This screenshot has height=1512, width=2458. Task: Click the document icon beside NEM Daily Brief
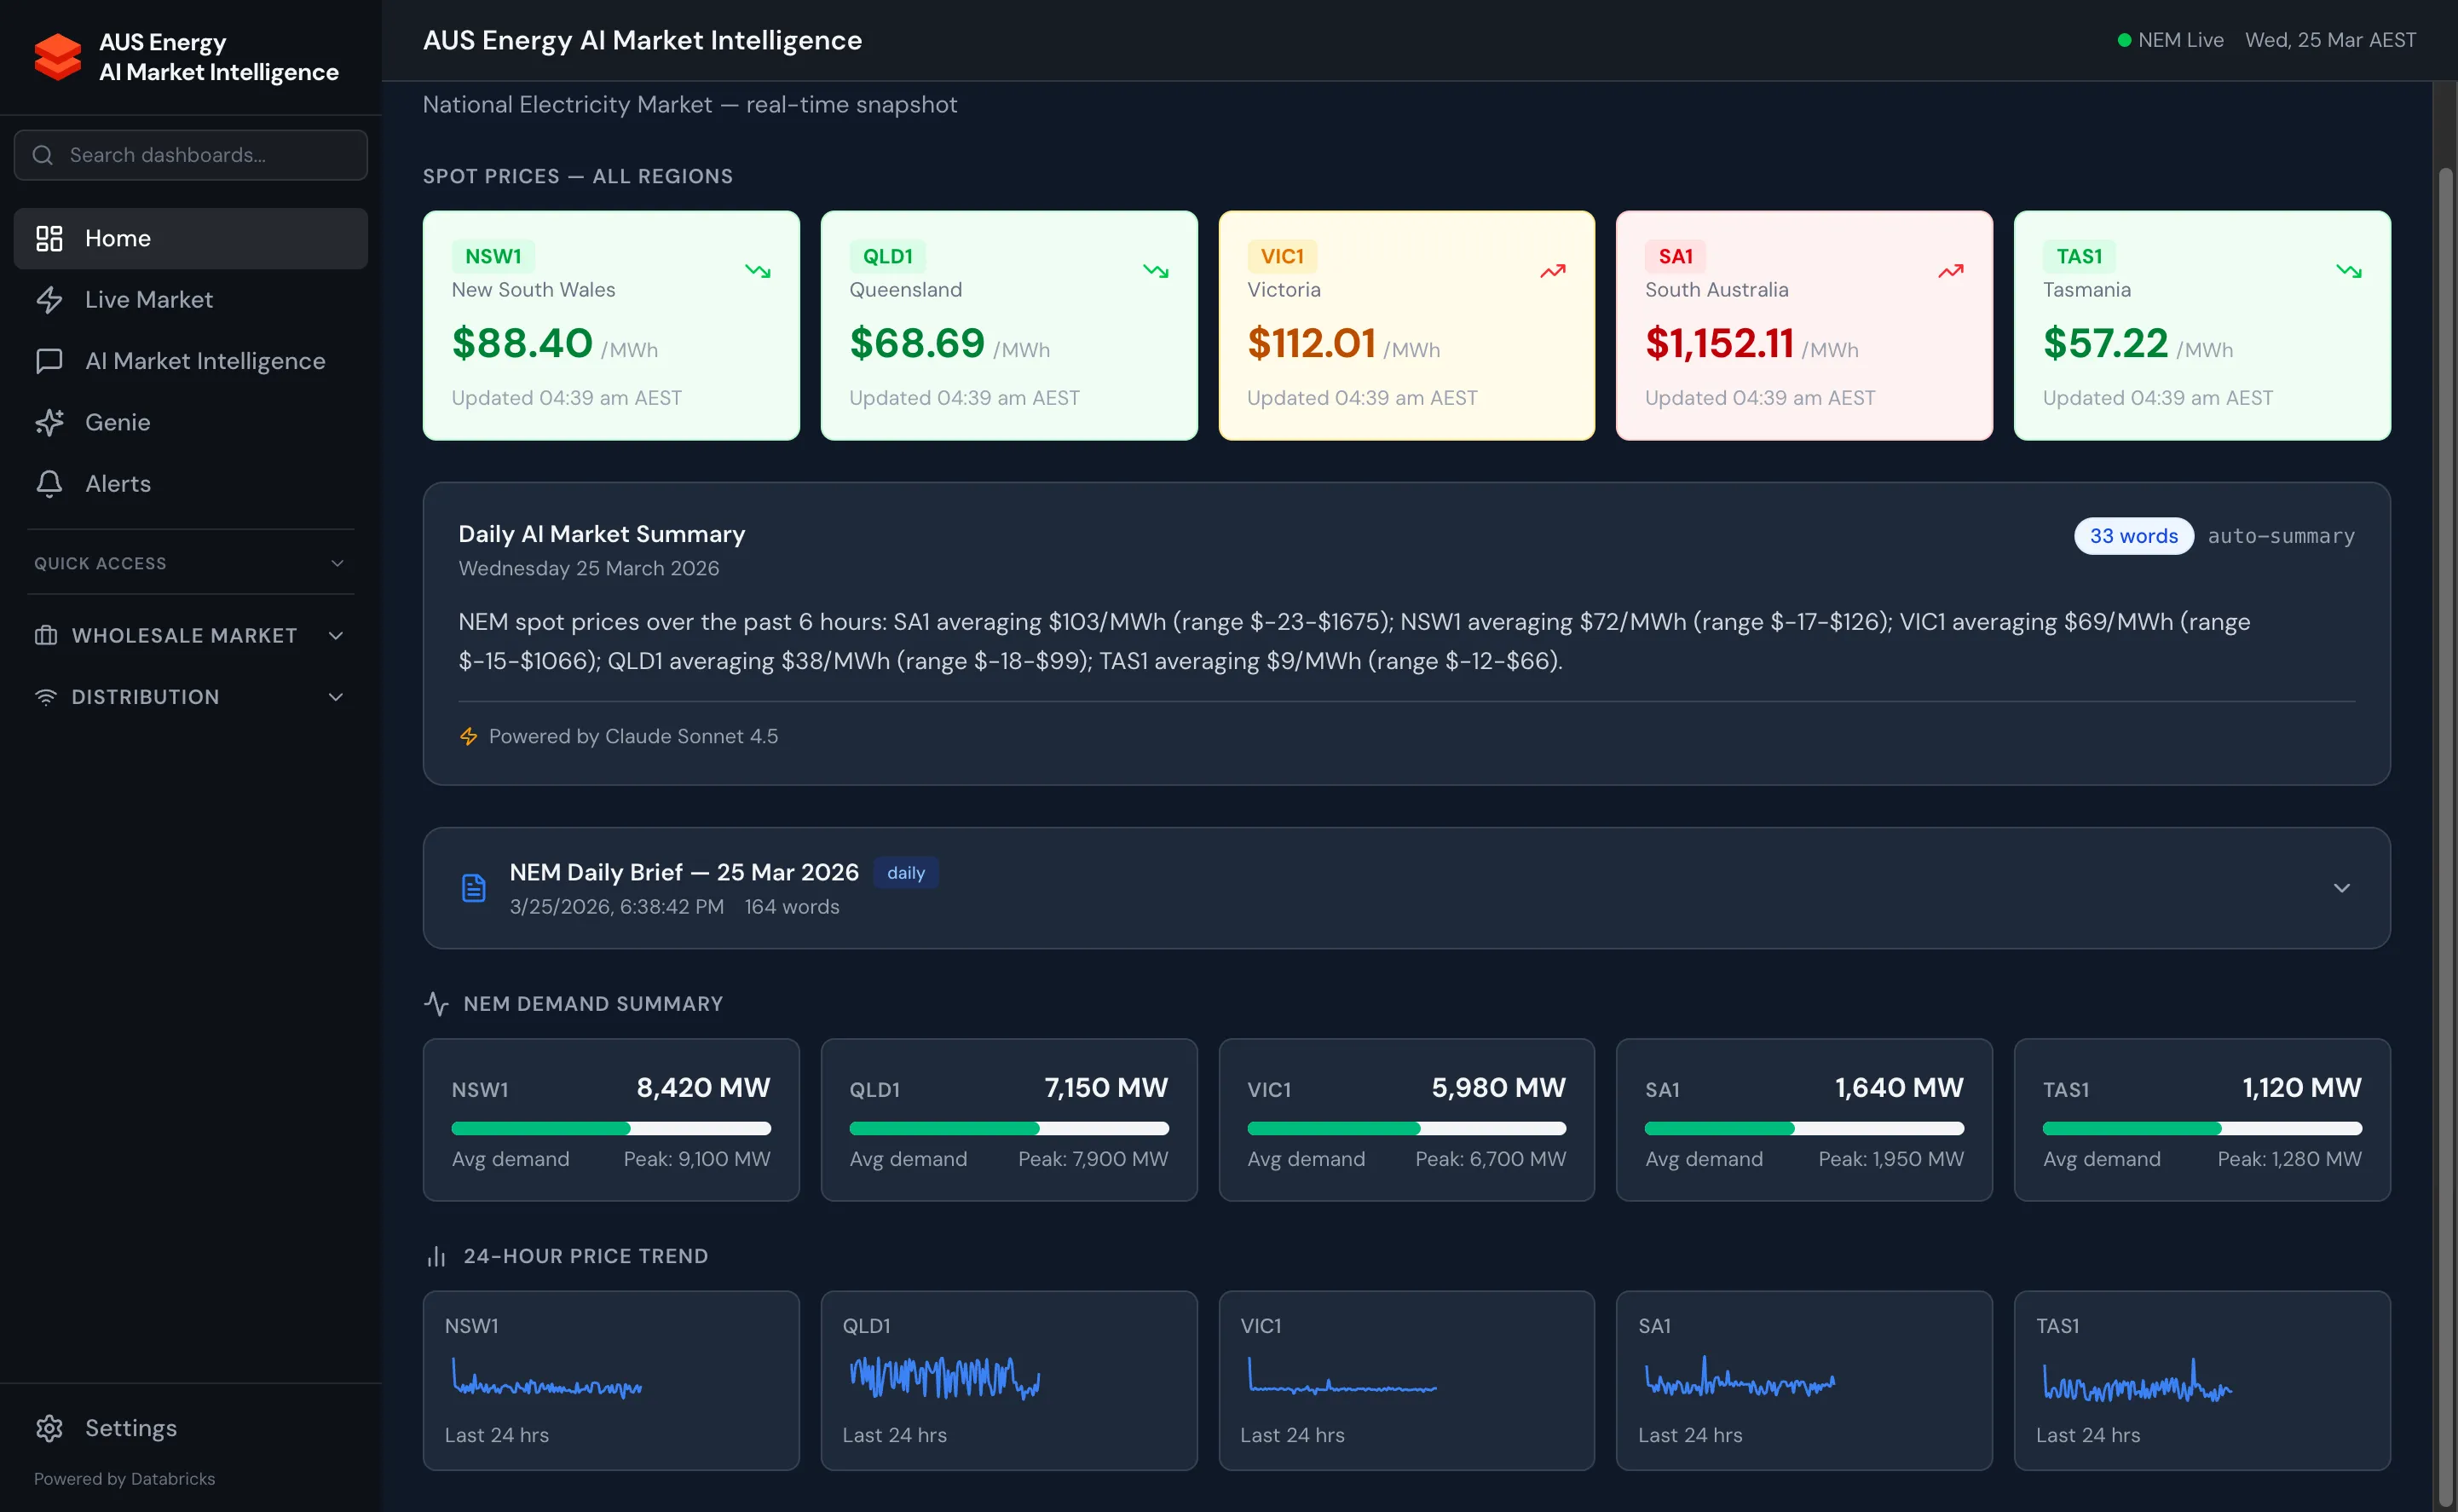click(472, 886)
